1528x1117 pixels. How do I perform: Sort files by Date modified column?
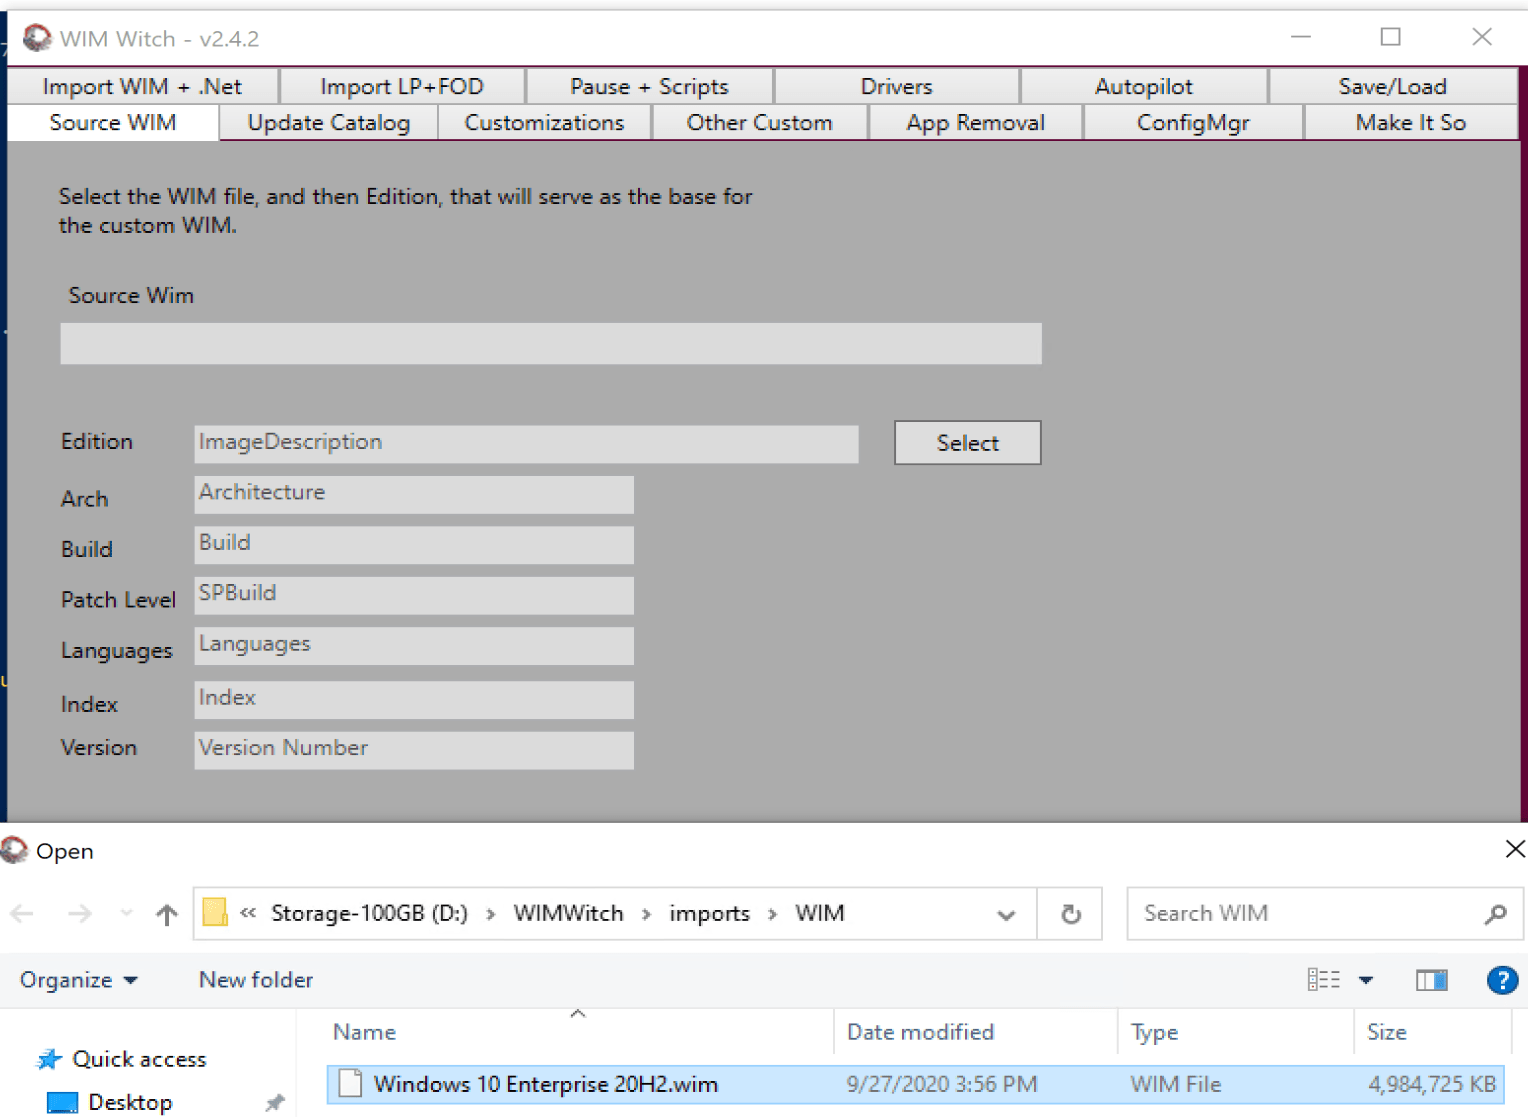920,1032
